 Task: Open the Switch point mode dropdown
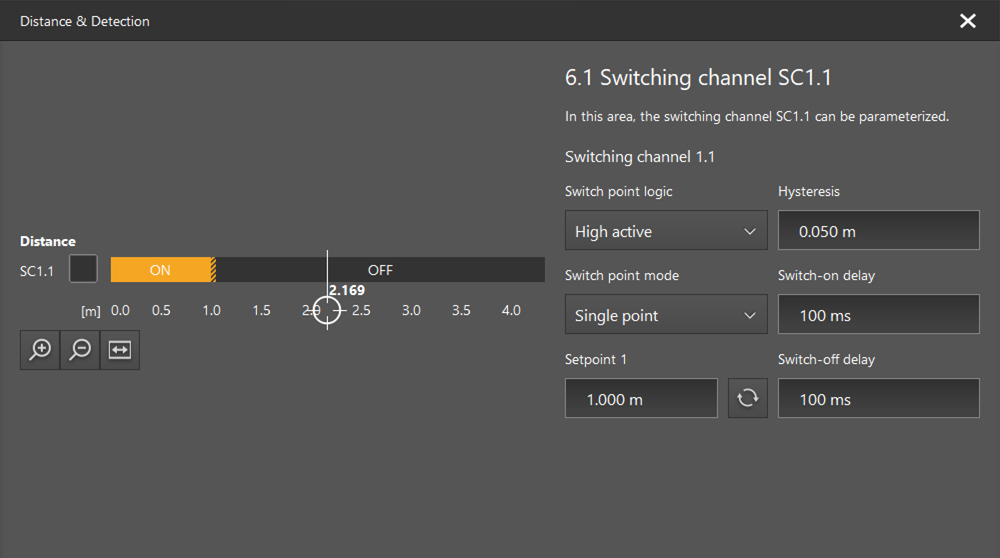coord(665,315)
